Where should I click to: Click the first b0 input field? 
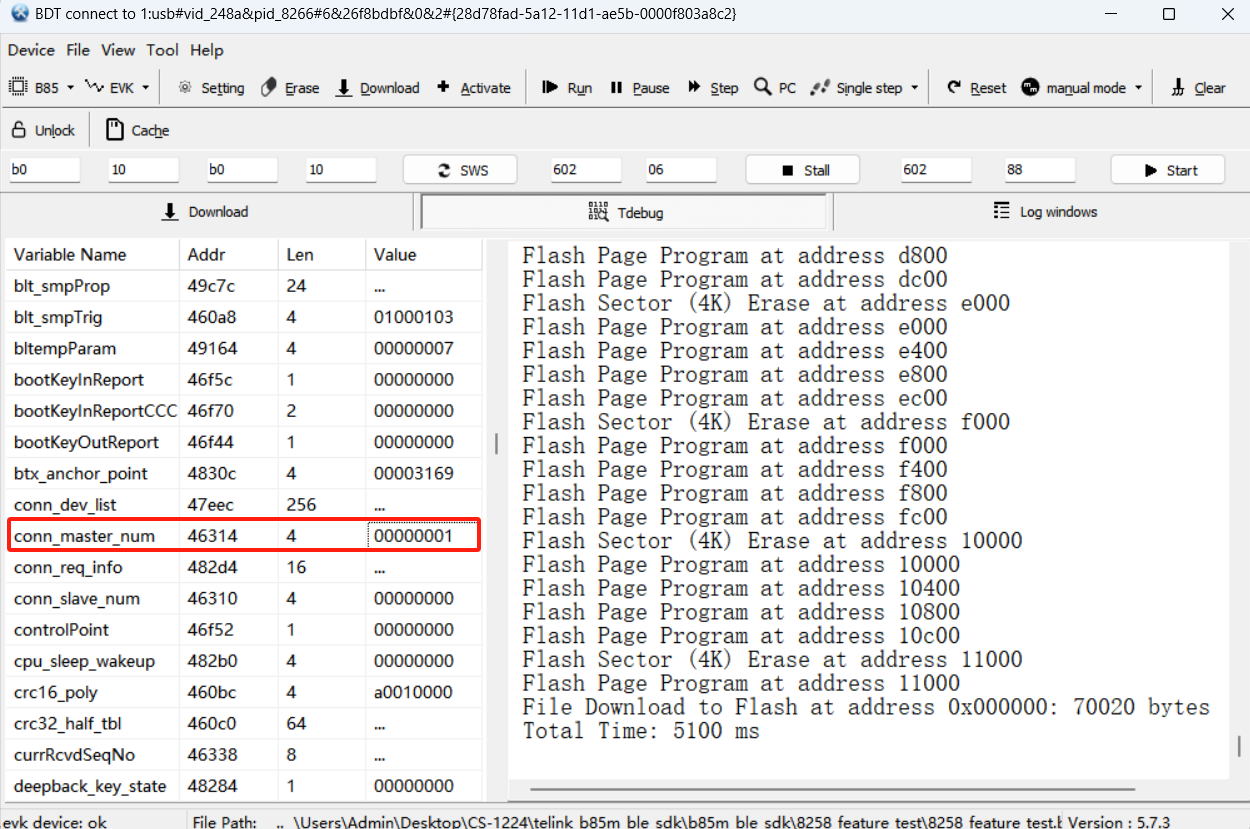coord(44,170)
